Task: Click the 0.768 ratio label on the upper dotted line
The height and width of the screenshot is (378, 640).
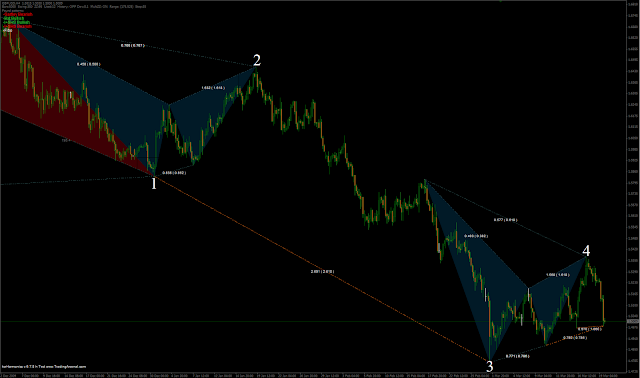Action: [133, 46]
